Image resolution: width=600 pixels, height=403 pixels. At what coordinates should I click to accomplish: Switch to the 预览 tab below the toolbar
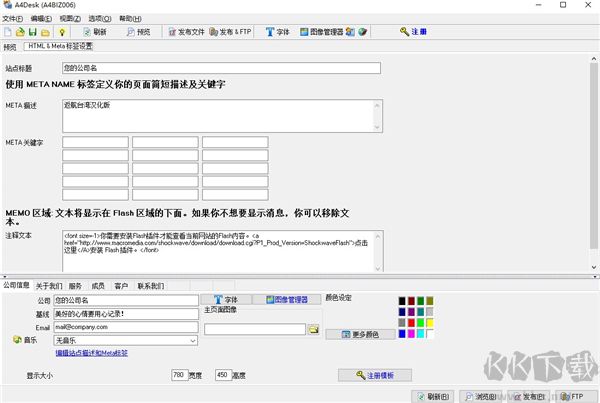pos(10,47)
